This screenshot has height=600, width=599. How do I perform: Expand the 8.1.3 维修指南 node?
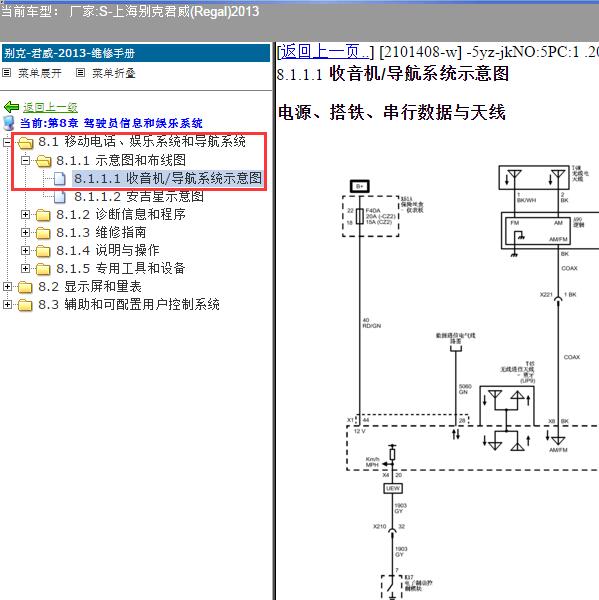25,232
